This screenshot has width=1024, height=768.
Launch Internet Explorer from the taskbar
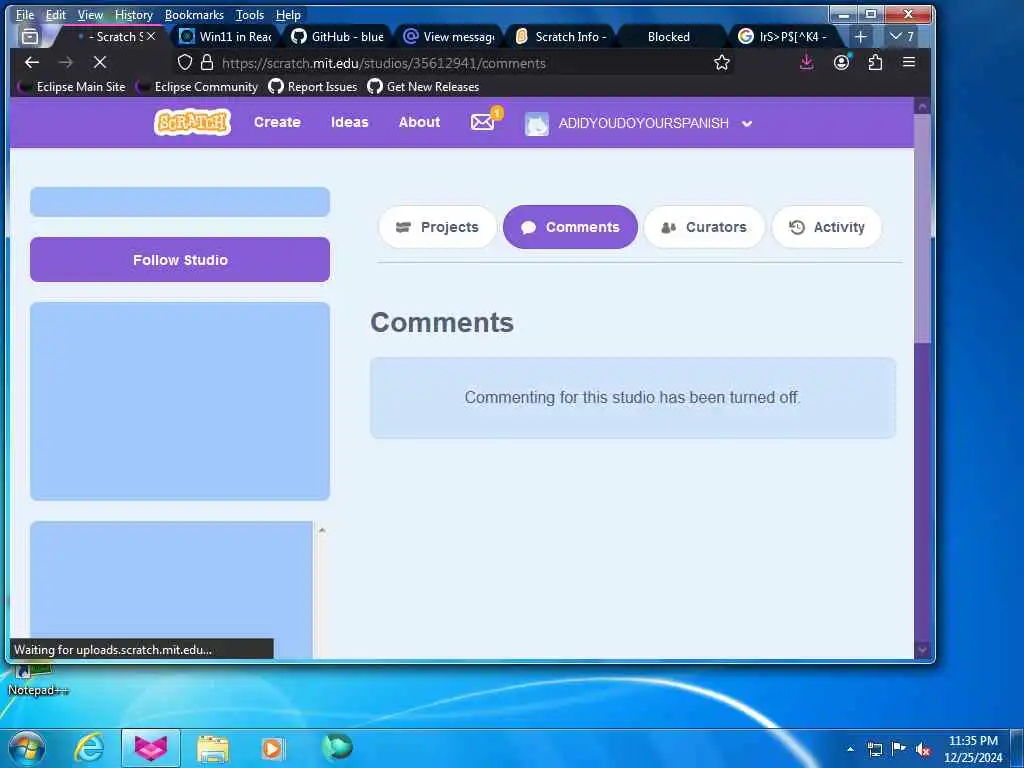coord(88,748)
